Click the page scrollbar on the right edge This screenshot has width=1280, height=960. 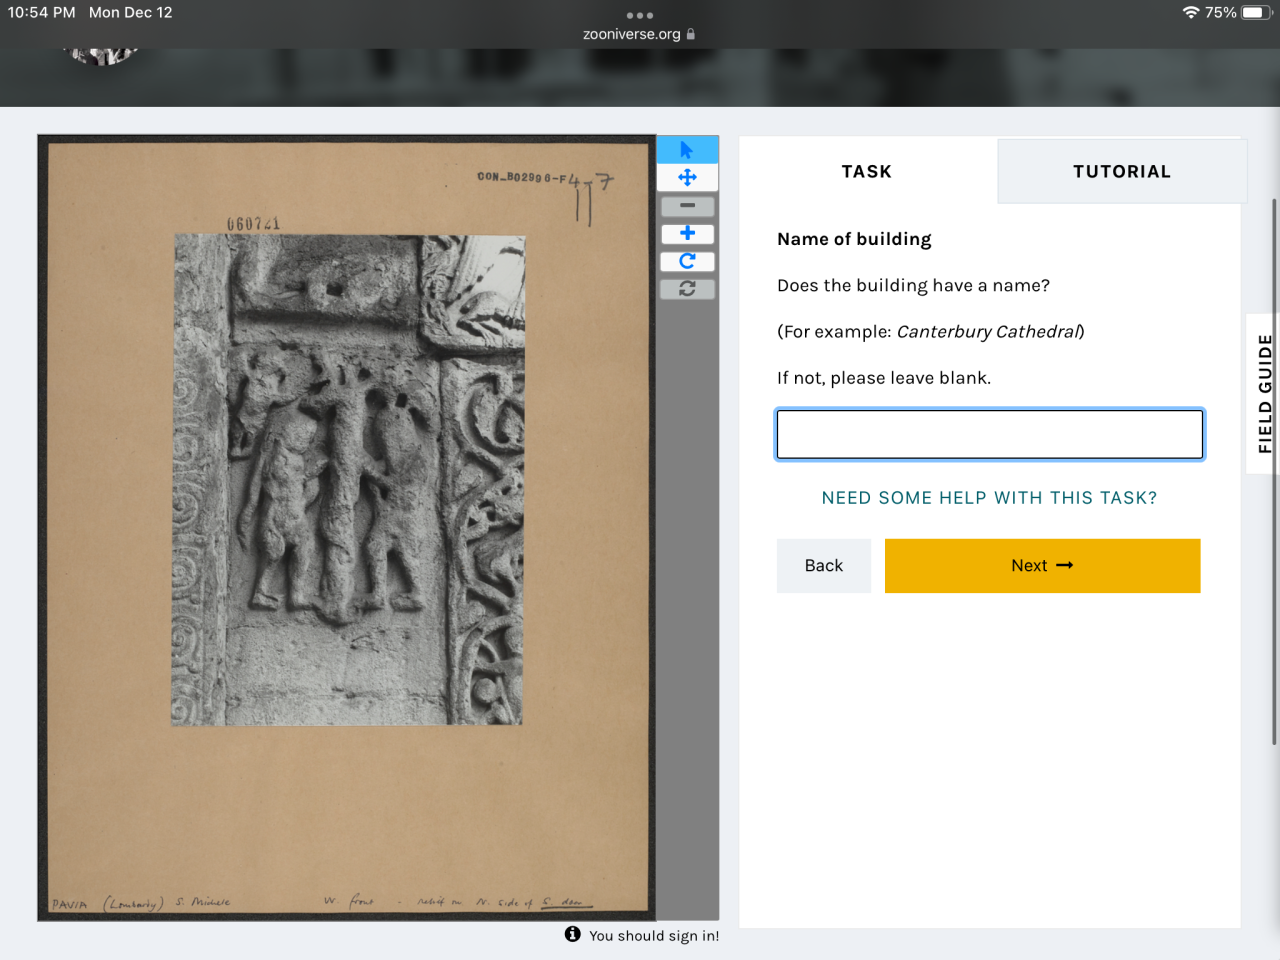[1274, 470]
